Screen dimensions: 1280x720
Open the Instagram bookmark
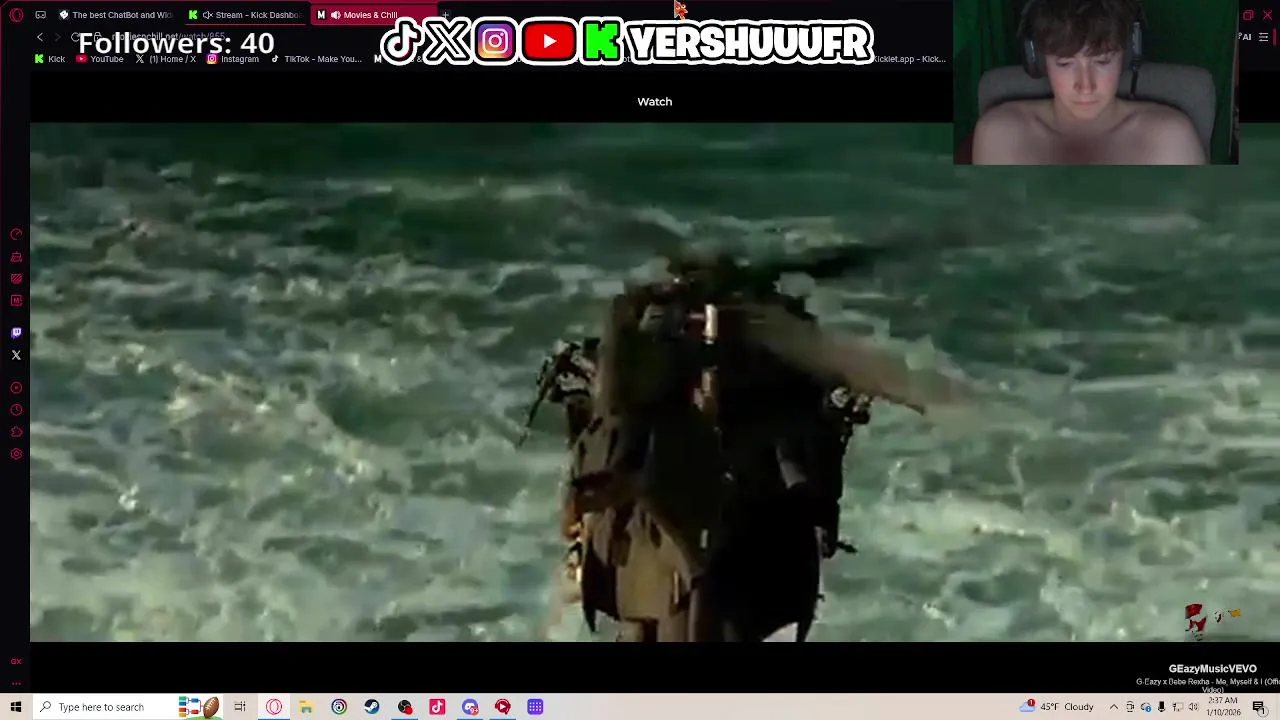(233, 59)
